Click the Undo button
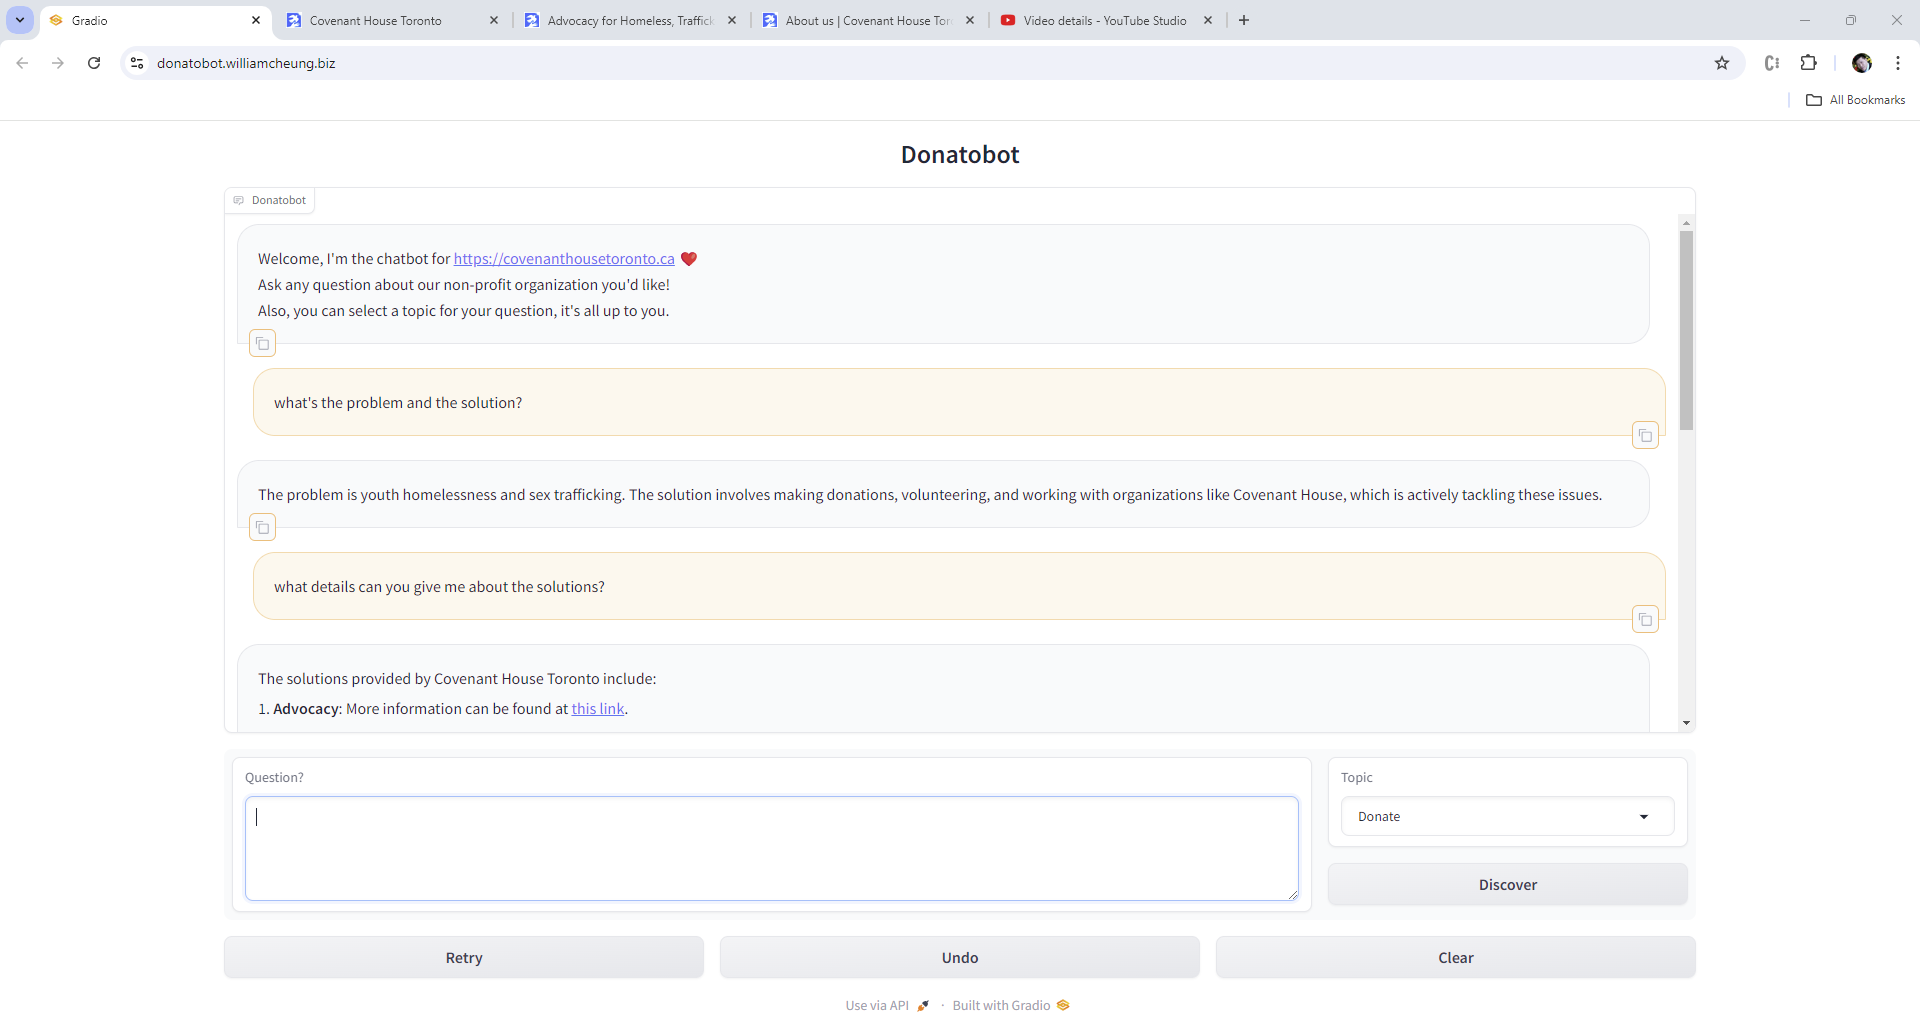 click(960, 958)
